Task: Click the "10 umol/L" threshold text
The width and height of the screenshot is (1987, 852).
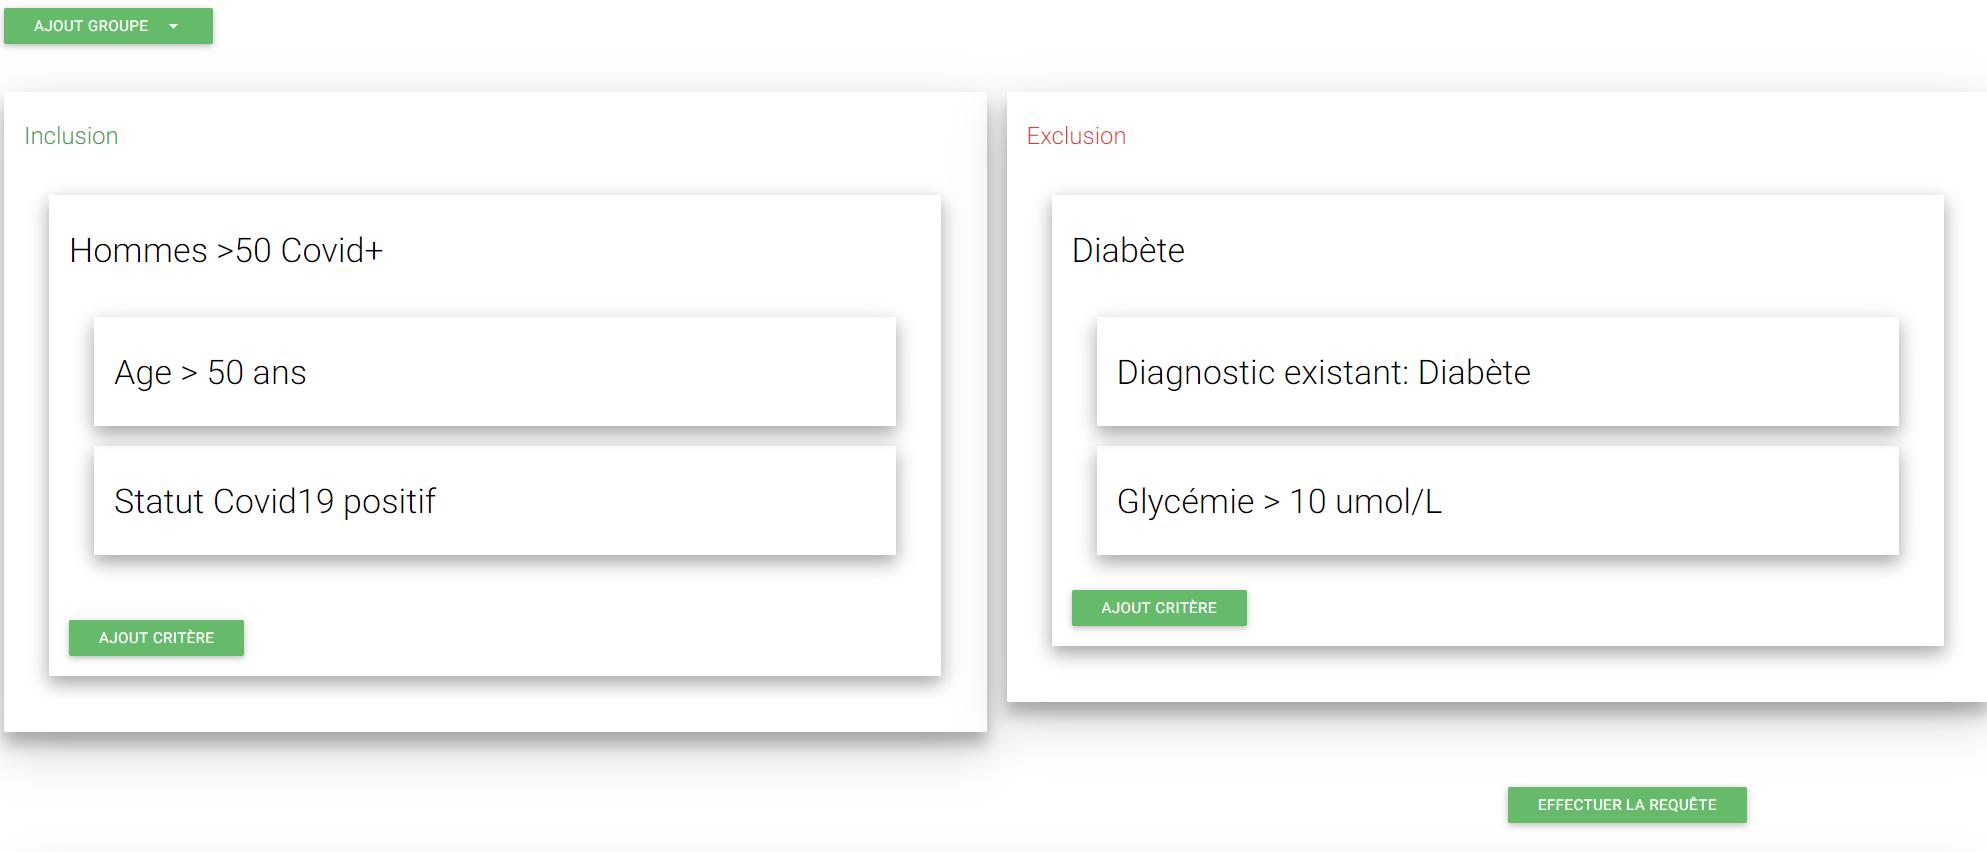Action: [1366, 502]
